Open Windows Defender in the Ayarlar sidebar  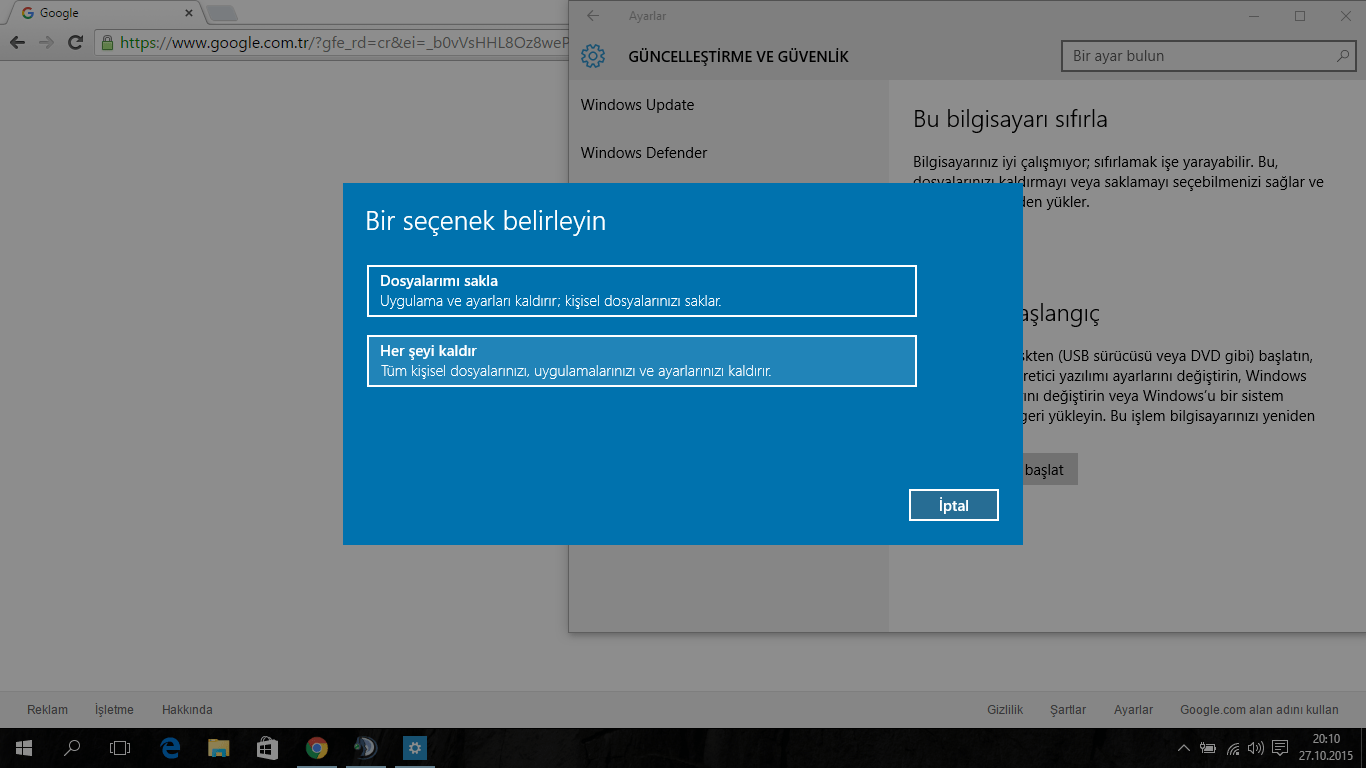pos(644,153)
